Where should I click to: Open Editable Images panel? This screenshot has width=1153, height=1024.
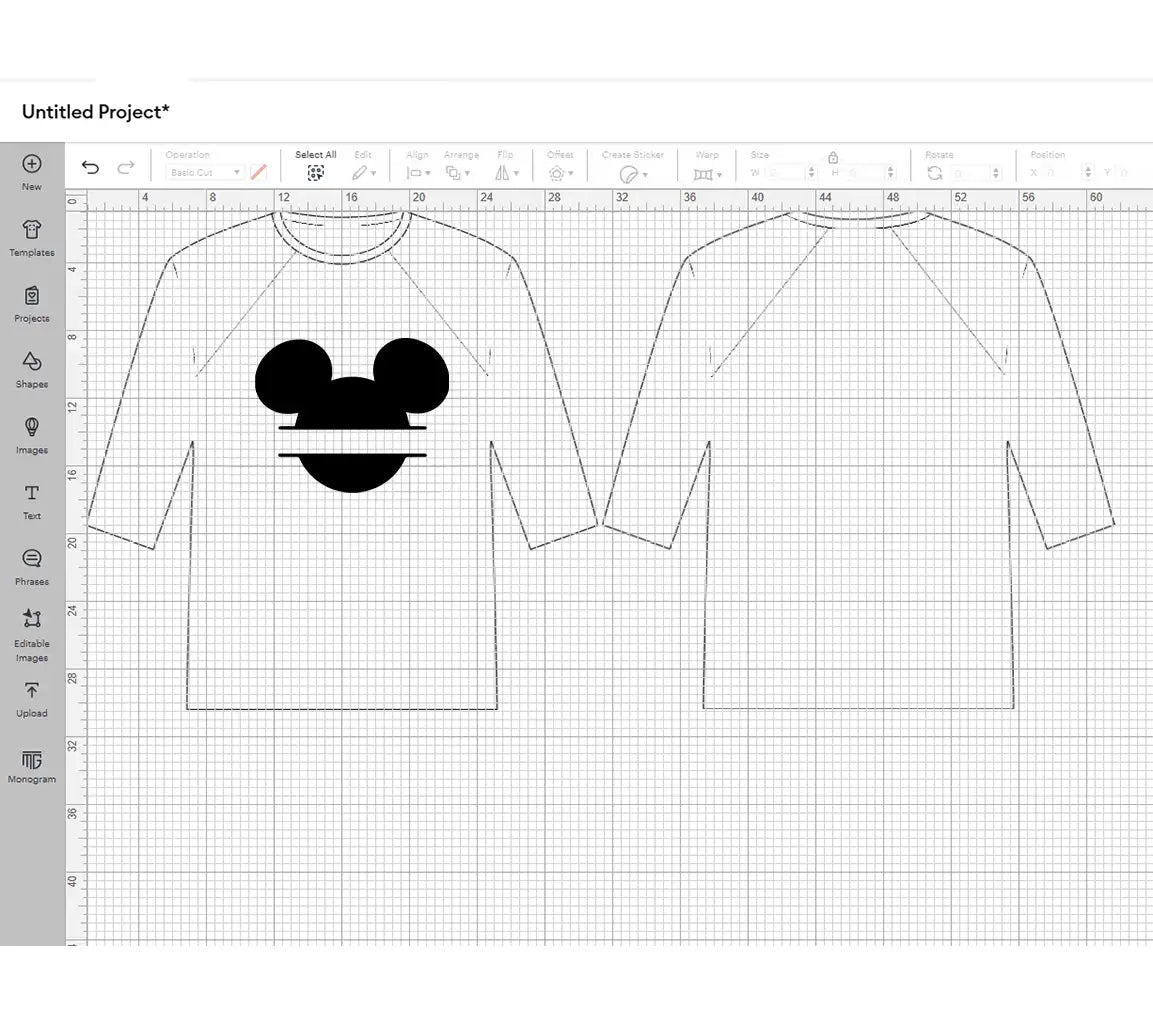click(32, 635)
